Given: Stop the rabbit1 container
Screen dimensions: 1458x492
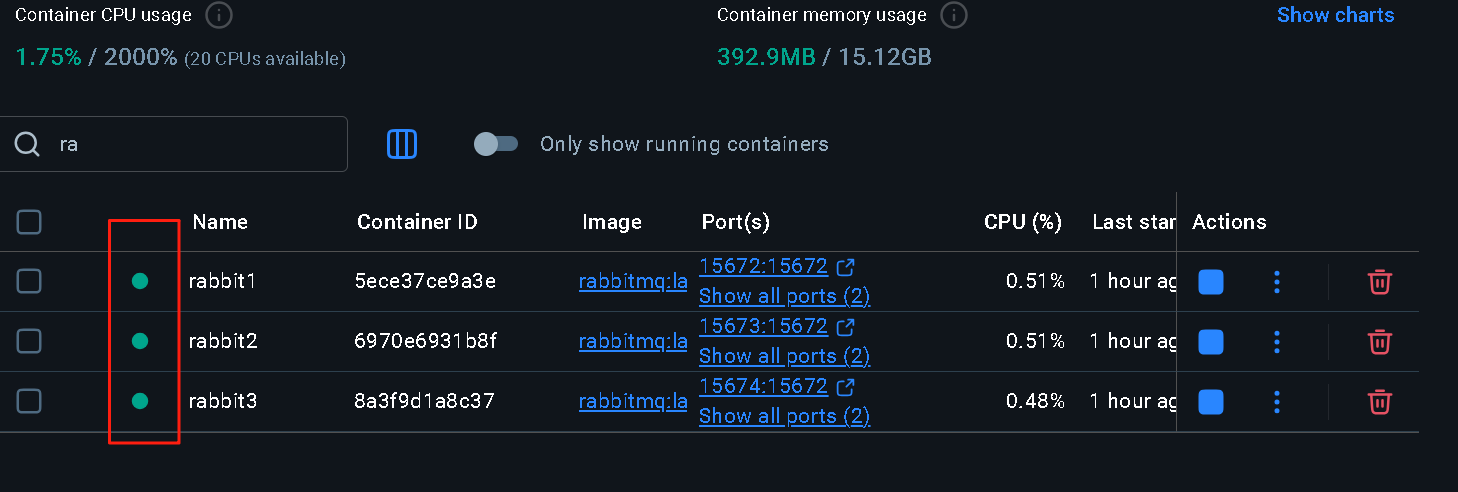Looking at the screenshot, I should pos(1210,282).
